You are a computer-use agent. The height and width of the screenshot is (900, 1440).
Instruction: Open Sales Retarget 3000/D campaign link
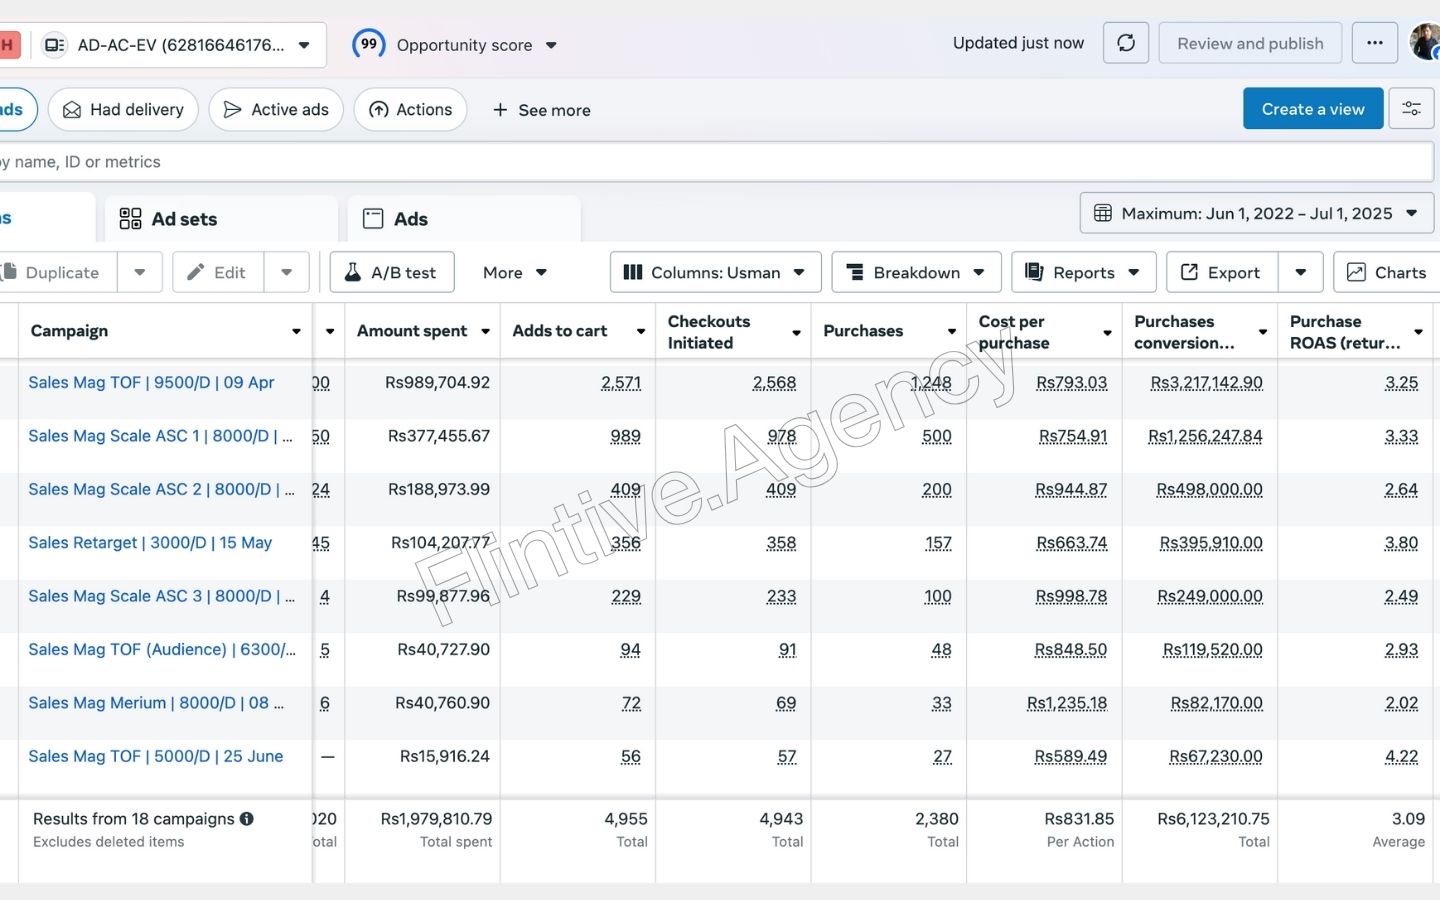(150, 543)
